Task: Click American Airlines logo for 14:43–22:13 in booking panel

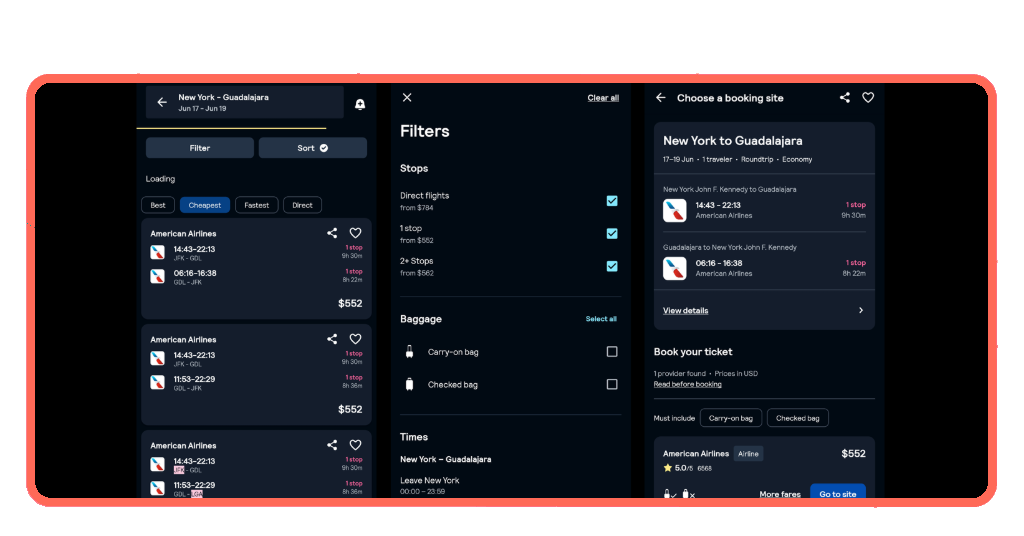Action: (x=675, y=210)
